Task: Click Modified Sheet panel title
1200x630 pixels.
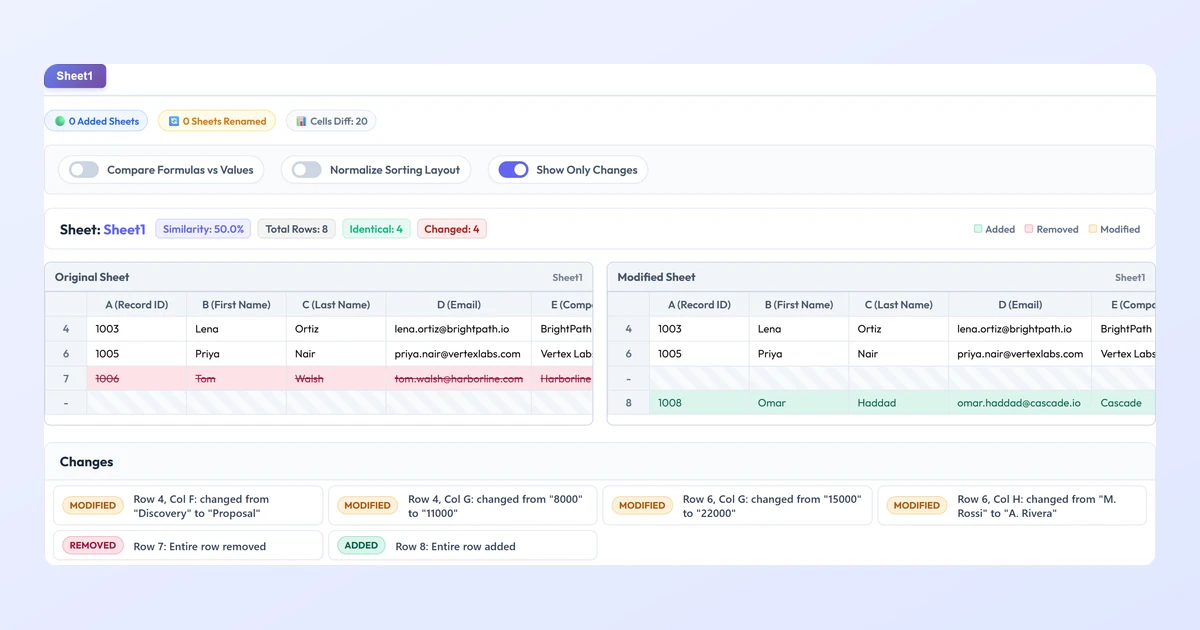Action: coord(656,277)
